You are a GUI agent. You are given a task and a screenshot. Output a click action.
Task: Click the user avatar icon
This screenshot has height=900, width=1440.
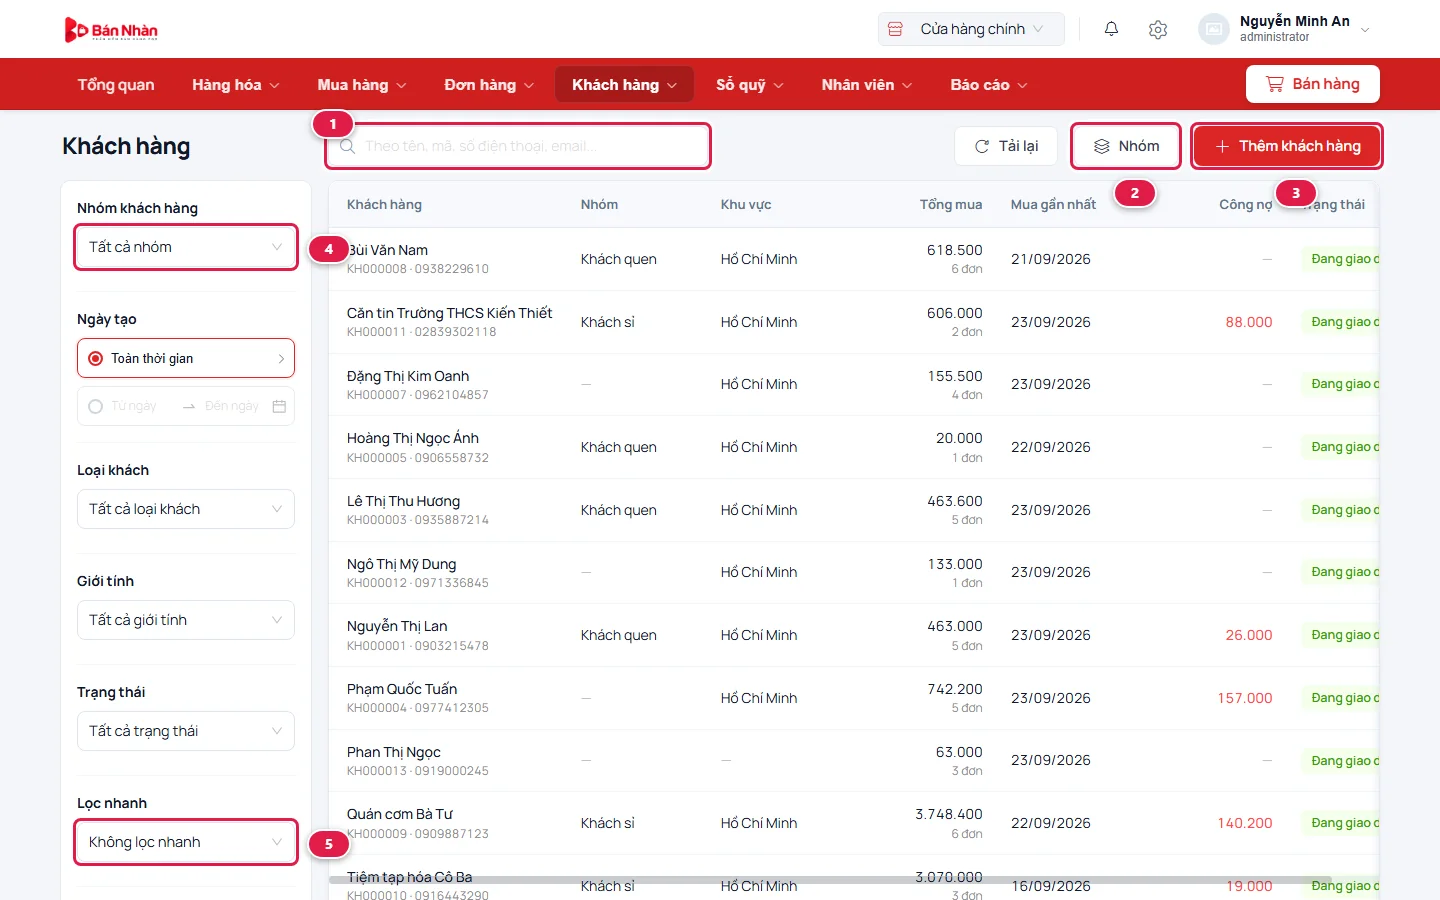1214,29
